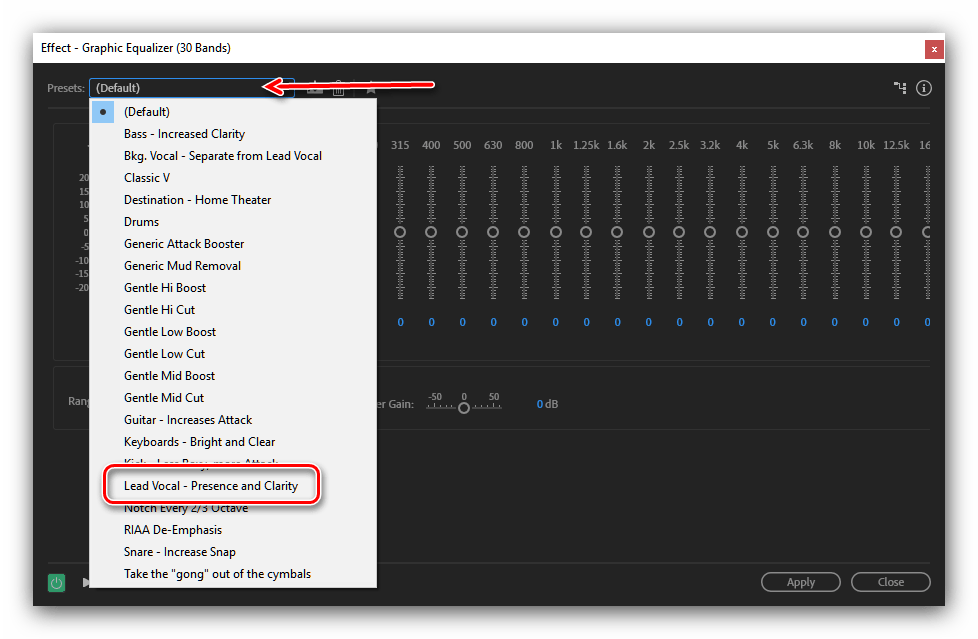Click the 12.5k band slider knob
The width and height of the screenshot is (978, 639).
[x=896, y=232]
